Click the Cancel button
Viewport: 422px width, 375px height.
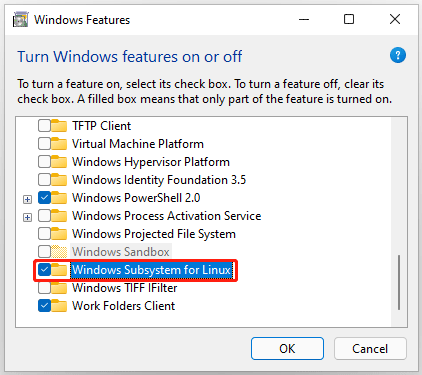coord(370,349)
